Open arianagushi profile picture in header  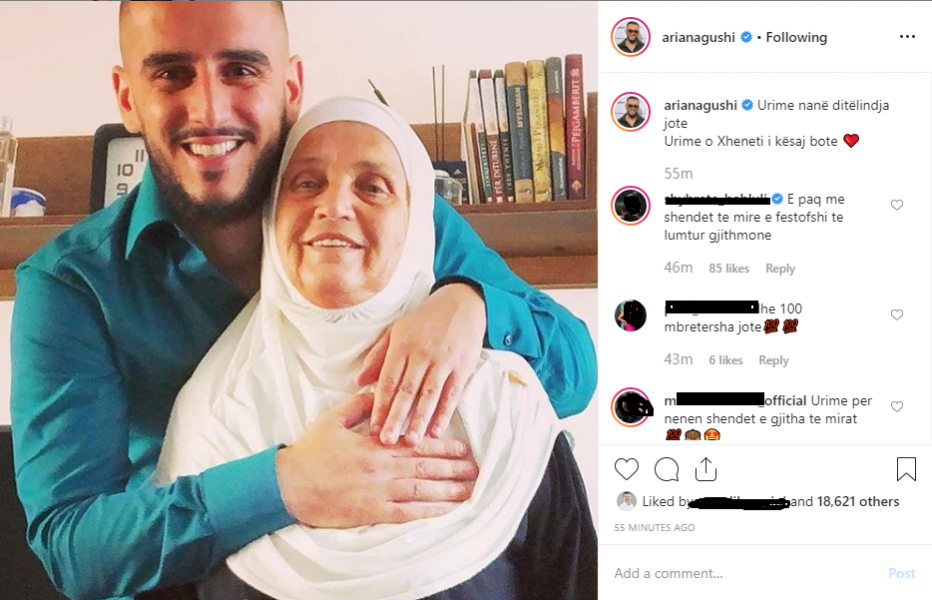click(631, 37)
